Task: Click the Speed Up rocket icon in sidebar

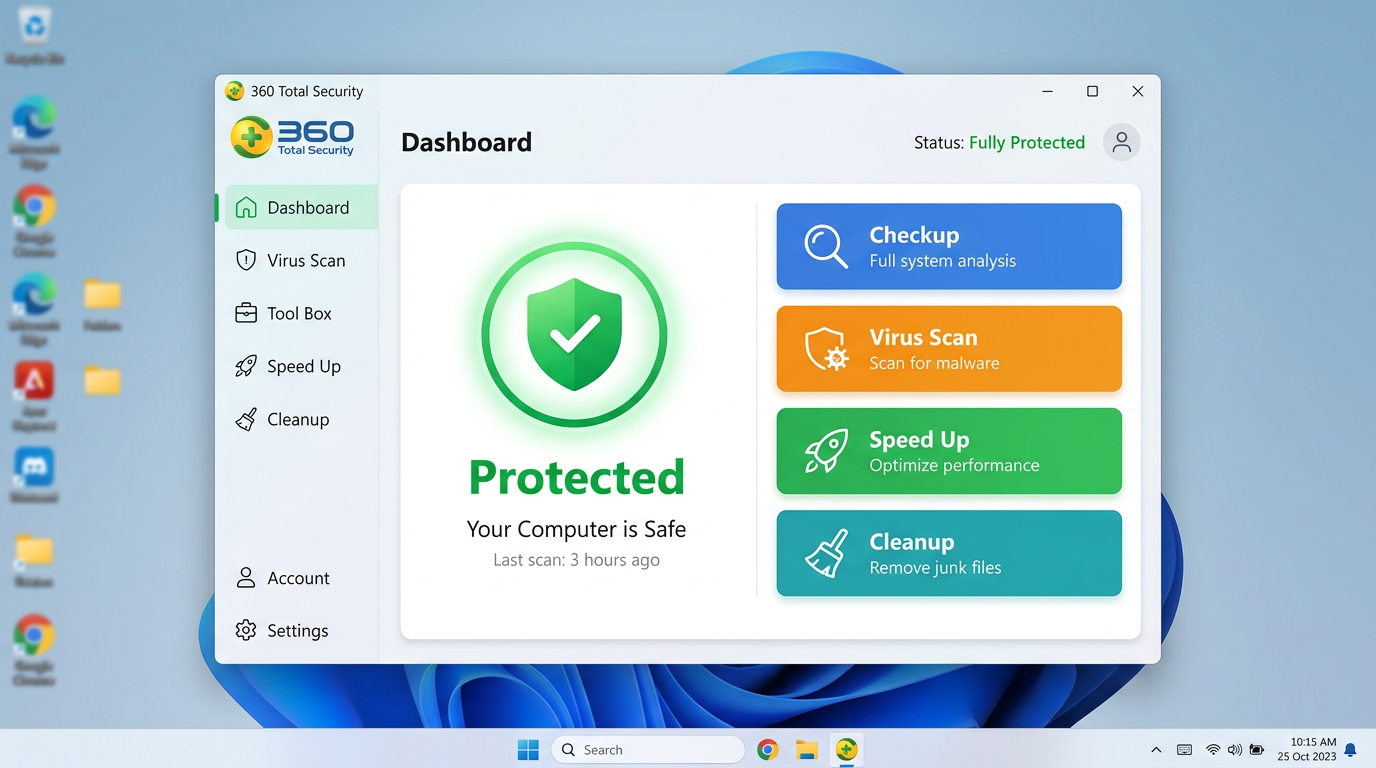Action: click(x=245, y=366)
